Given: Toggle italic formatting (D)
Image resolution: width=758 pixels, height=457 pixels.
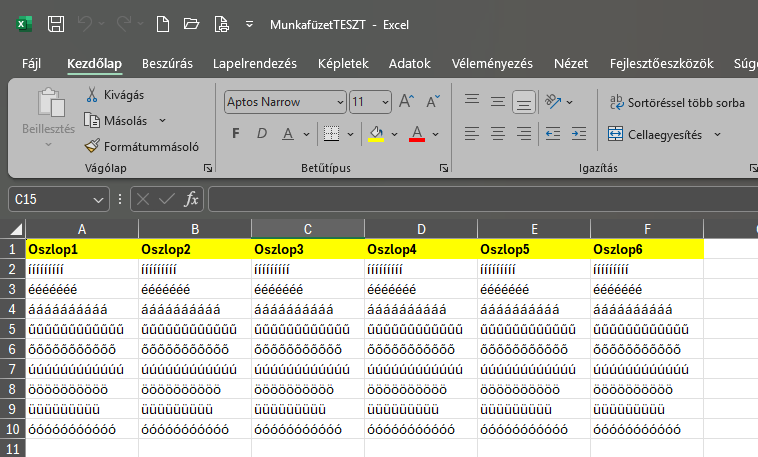Looking at the screenshot, I should click(x=262, y=133).
